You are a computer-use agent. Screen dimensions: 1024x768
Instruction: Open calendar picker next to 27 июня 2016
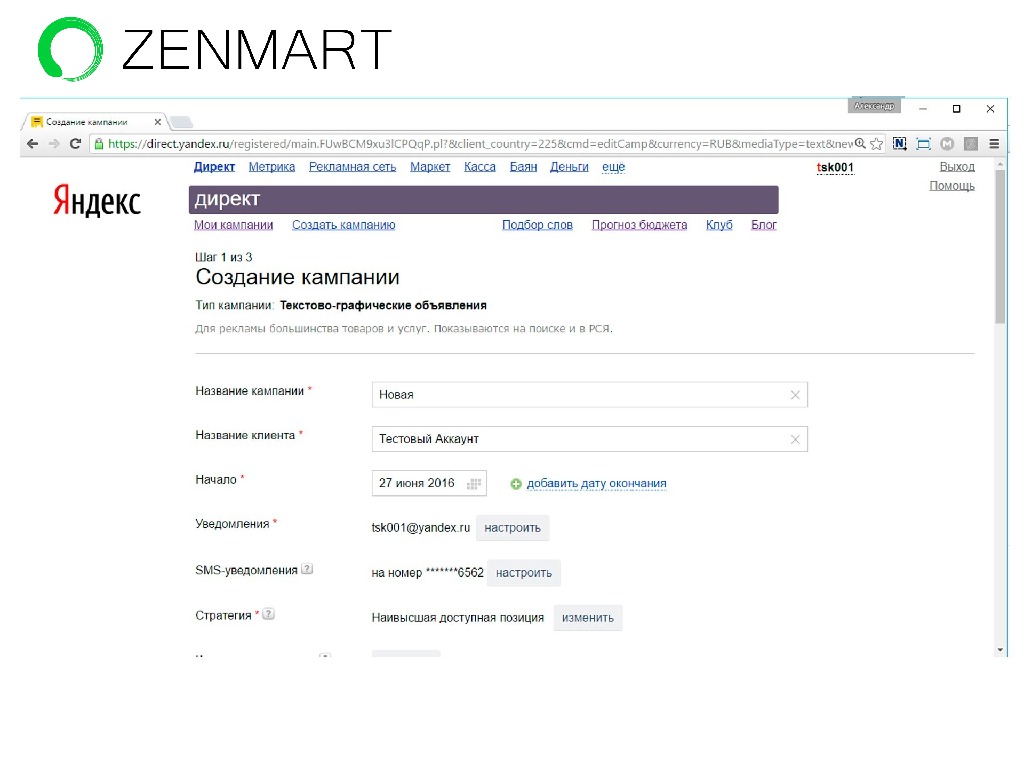point(474,484)
